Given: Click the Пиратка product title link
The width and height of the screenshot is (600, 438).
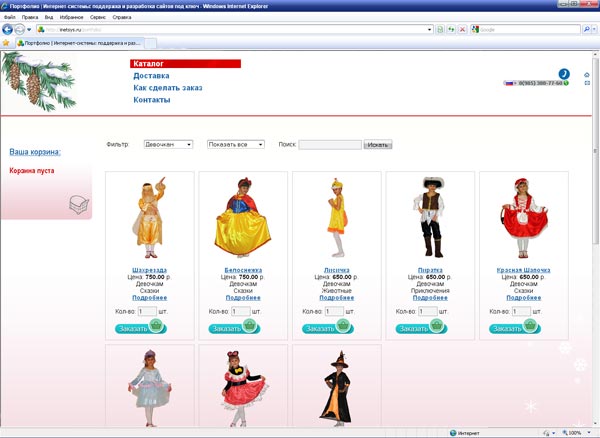Looking at the screenshot, I should point(430,270).
